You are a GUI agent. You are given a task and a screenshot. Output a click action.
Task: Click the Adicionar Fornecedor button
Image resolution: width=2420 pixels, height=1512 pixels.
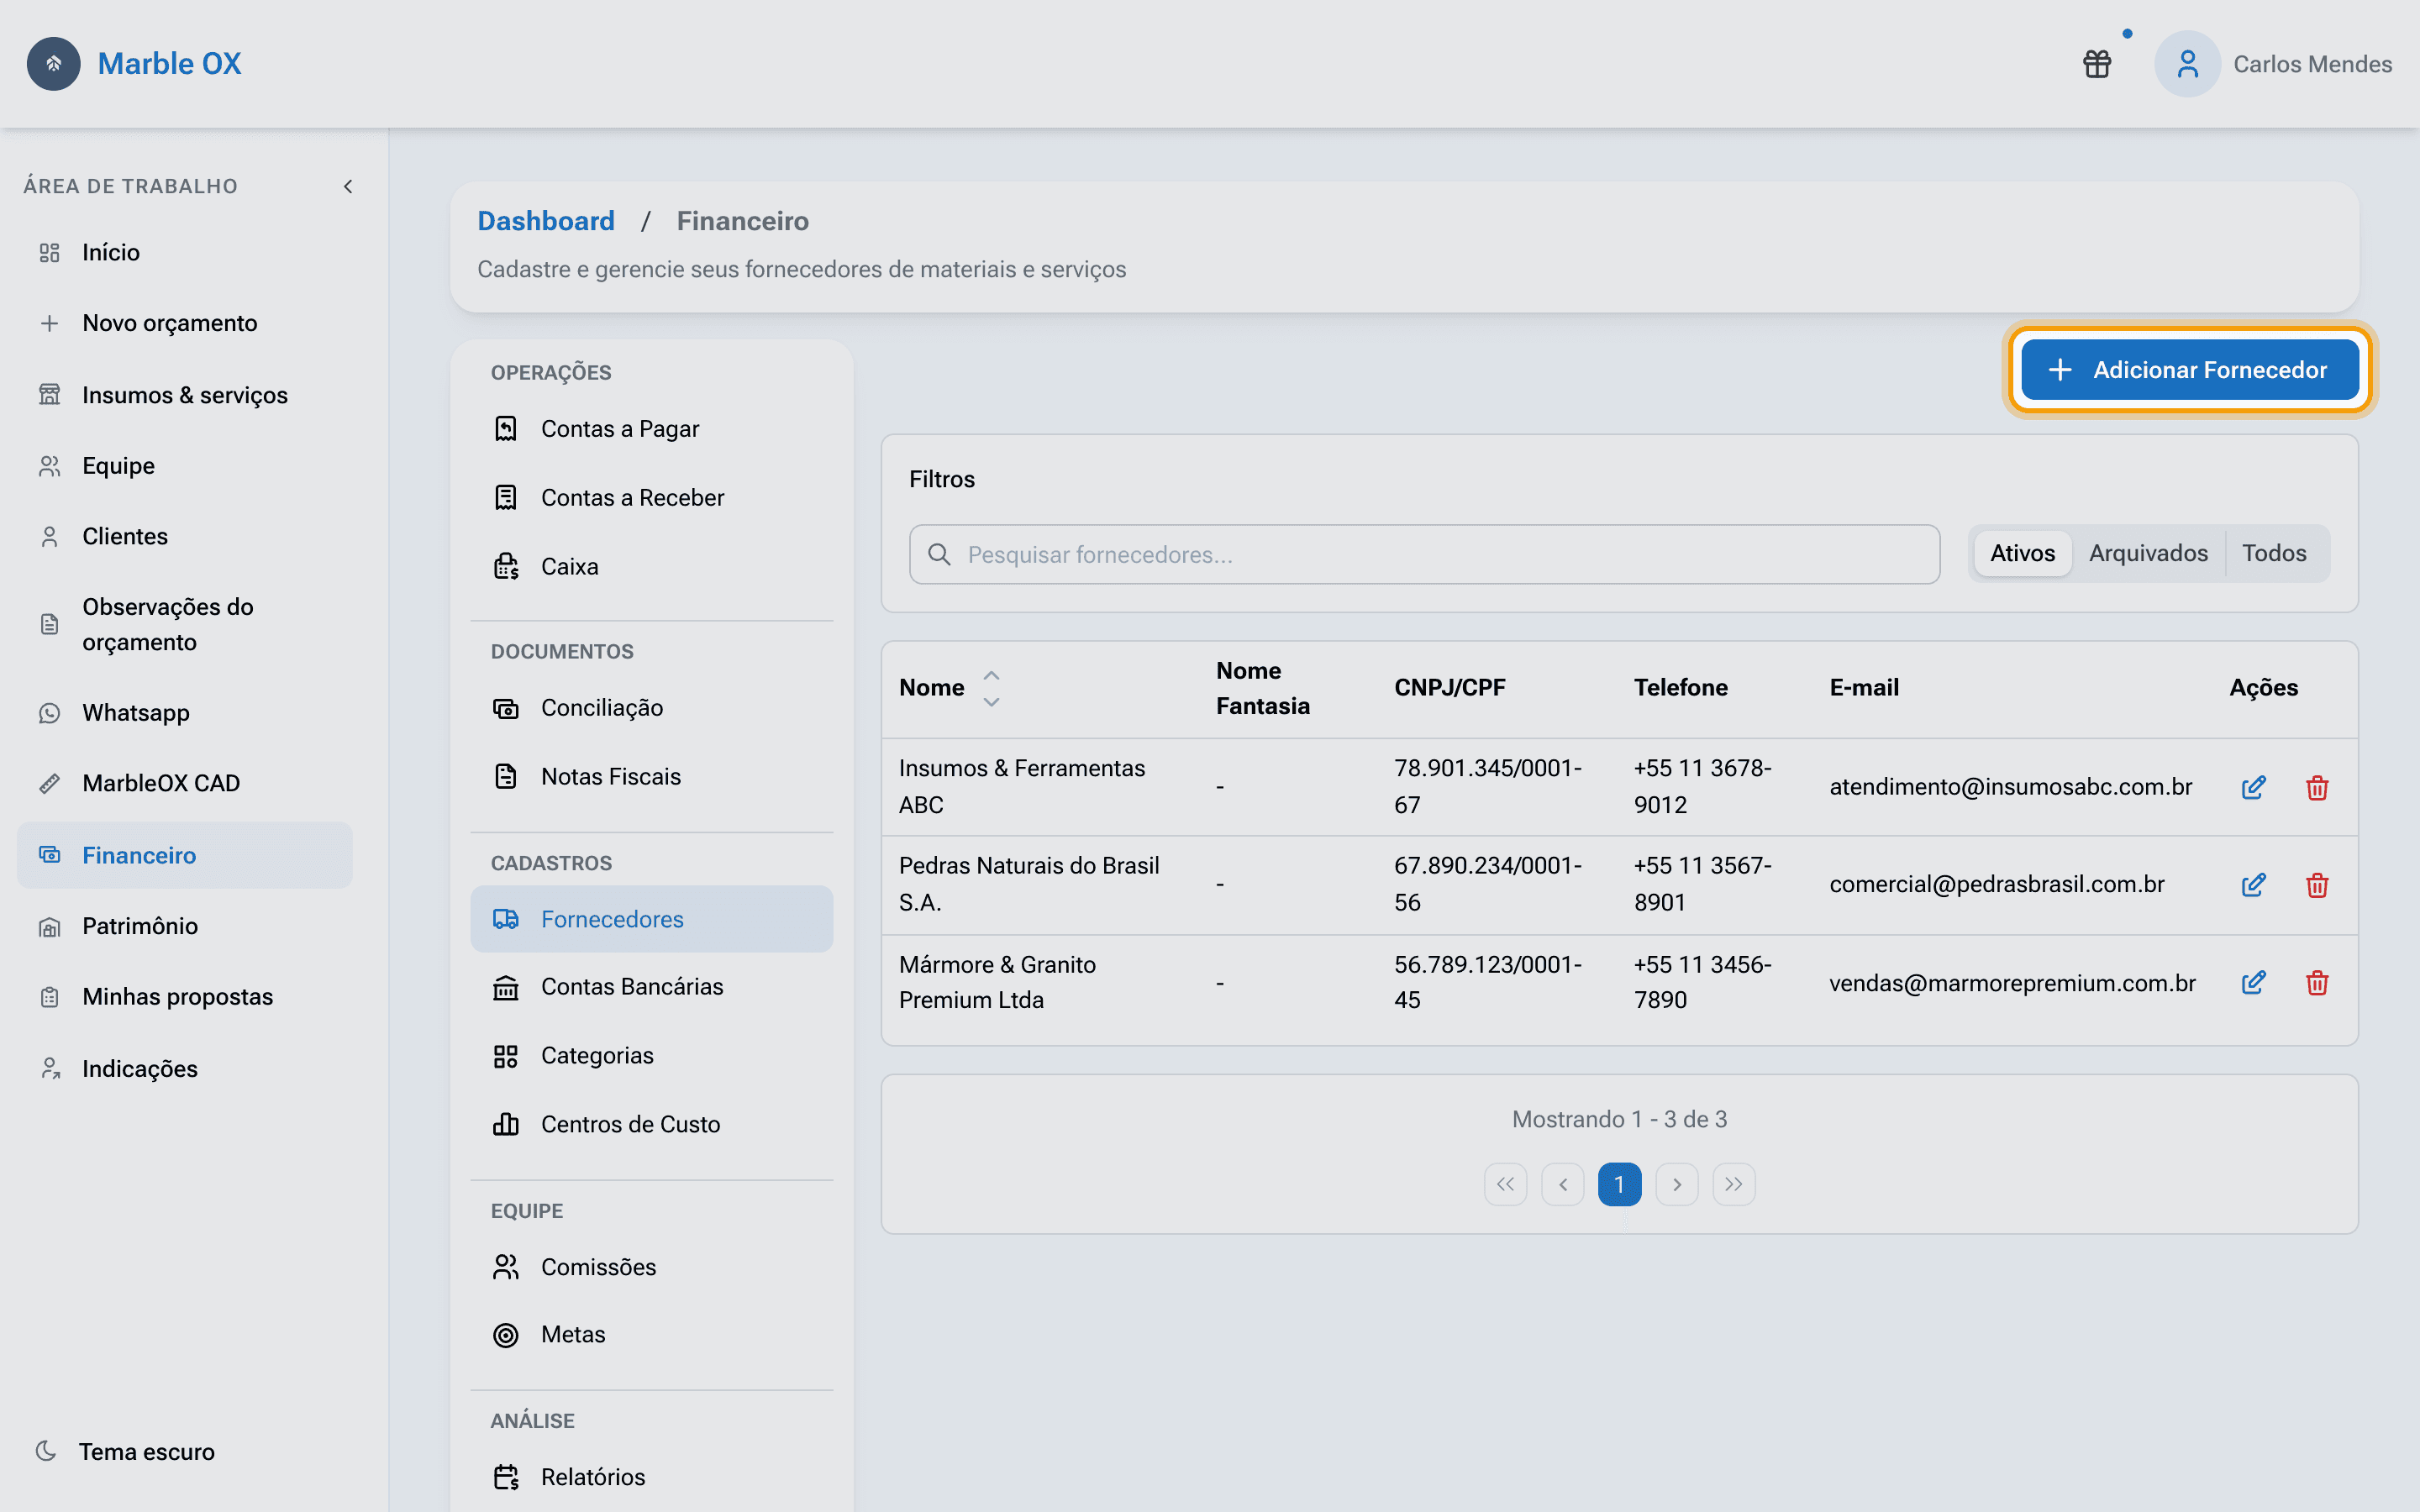2189,370
